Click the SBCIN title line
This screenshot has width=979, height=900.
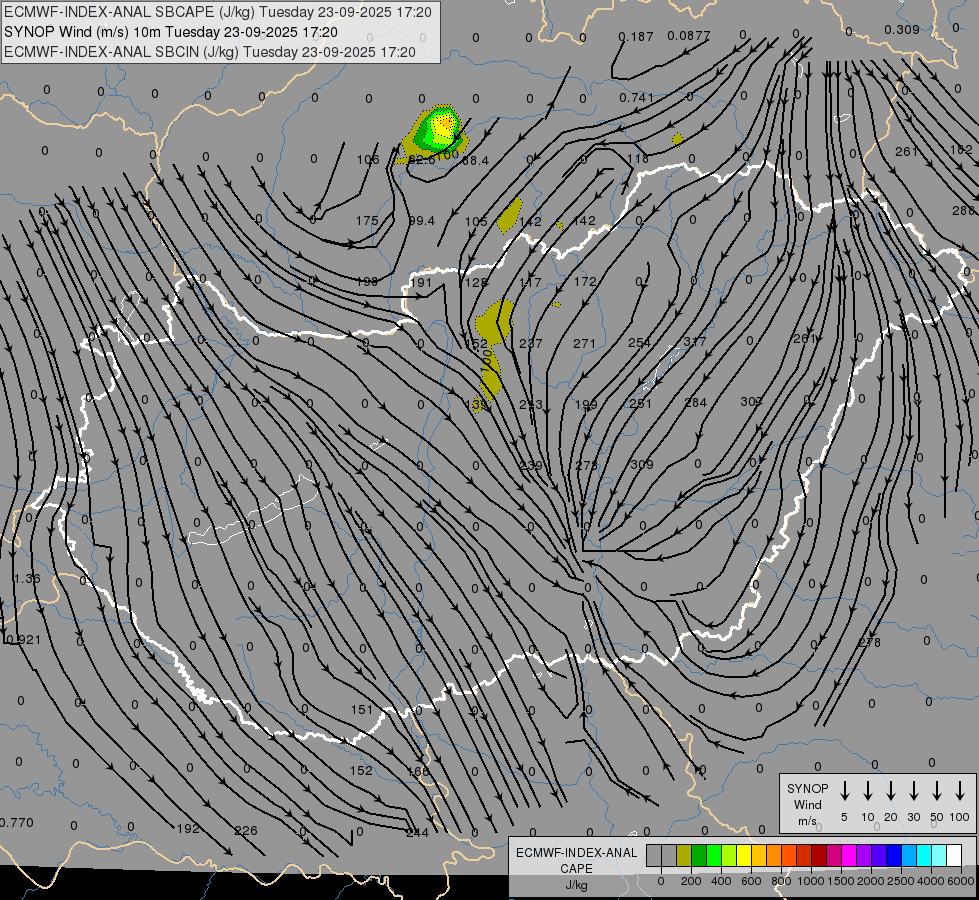click(x=210, y=52)
